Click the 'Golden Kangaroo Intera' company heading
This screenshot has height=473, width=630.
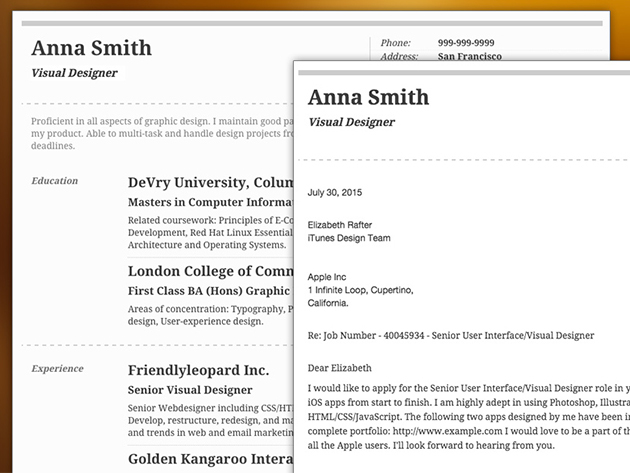click(211, 459)
